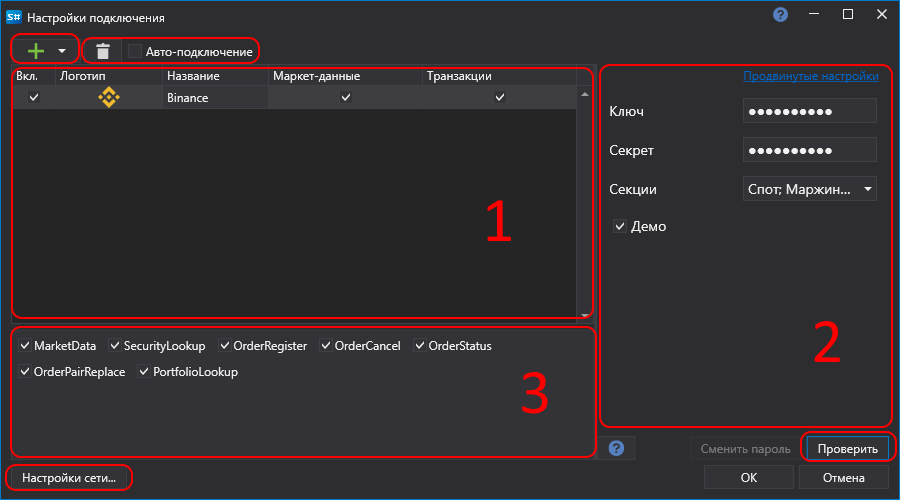Screen dimensions: 900x500
Task: Sort by Название column header
Action: pyautogui.click(x=215, y=76)
